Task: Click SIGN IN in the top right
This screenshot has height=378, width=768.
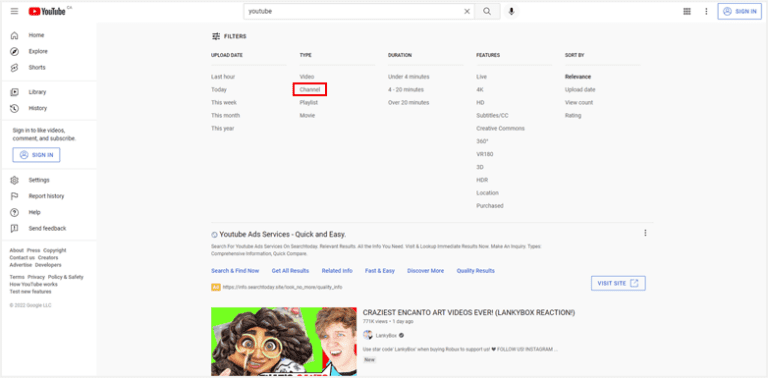Action: click(740, 11)
